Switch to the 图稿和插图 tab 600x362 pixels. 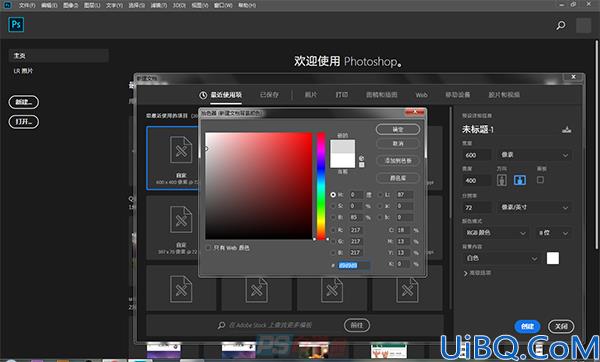coord(382,95)
